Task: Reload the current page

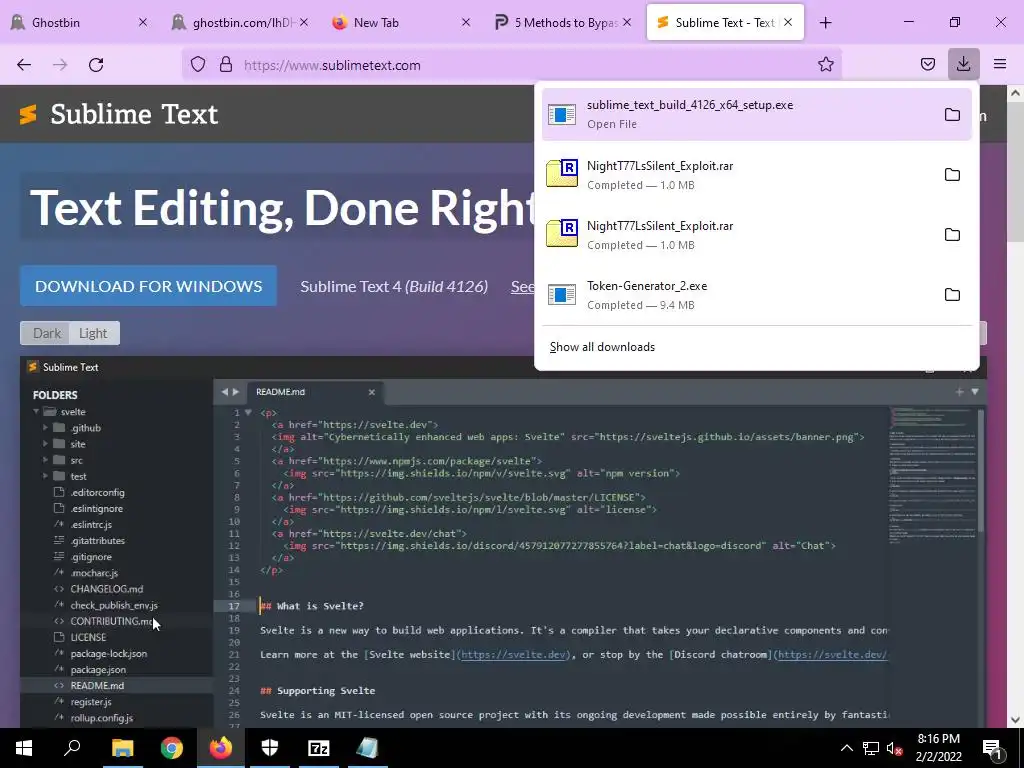Action: tap(96, 65)
